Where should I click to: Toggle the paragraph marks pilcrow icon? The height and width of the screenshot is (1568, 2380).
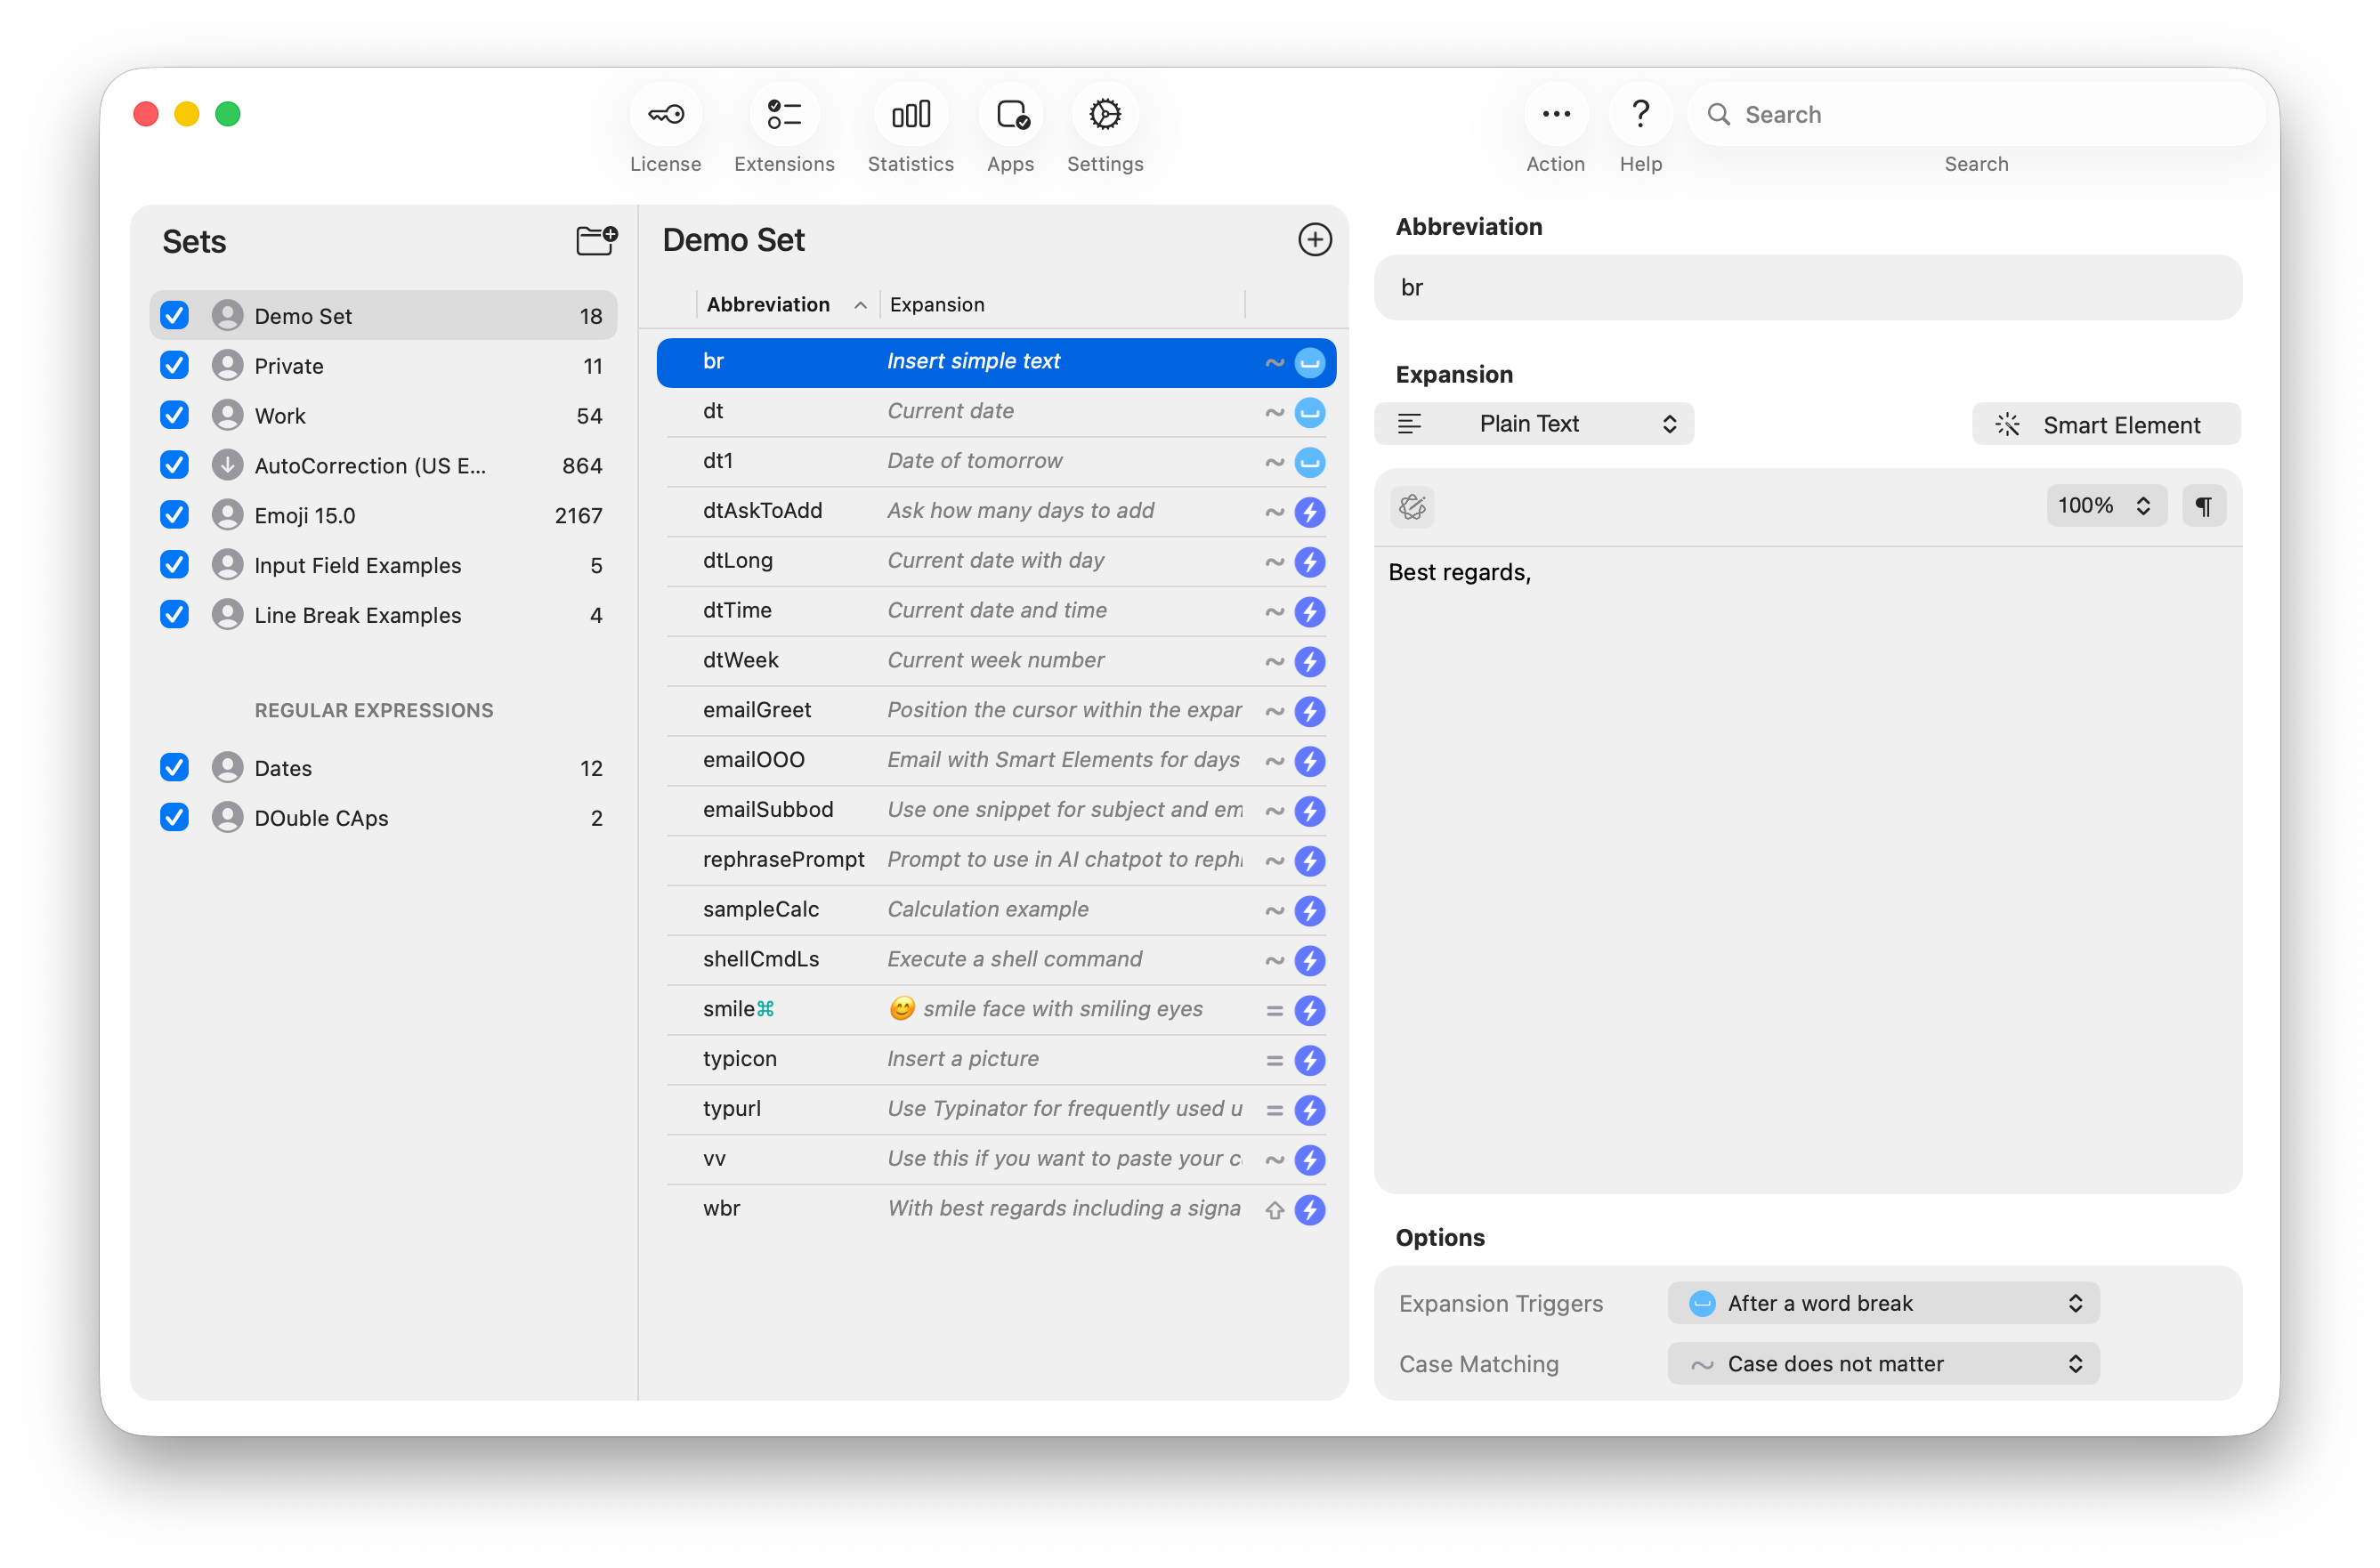click(x=2203, y=506)
